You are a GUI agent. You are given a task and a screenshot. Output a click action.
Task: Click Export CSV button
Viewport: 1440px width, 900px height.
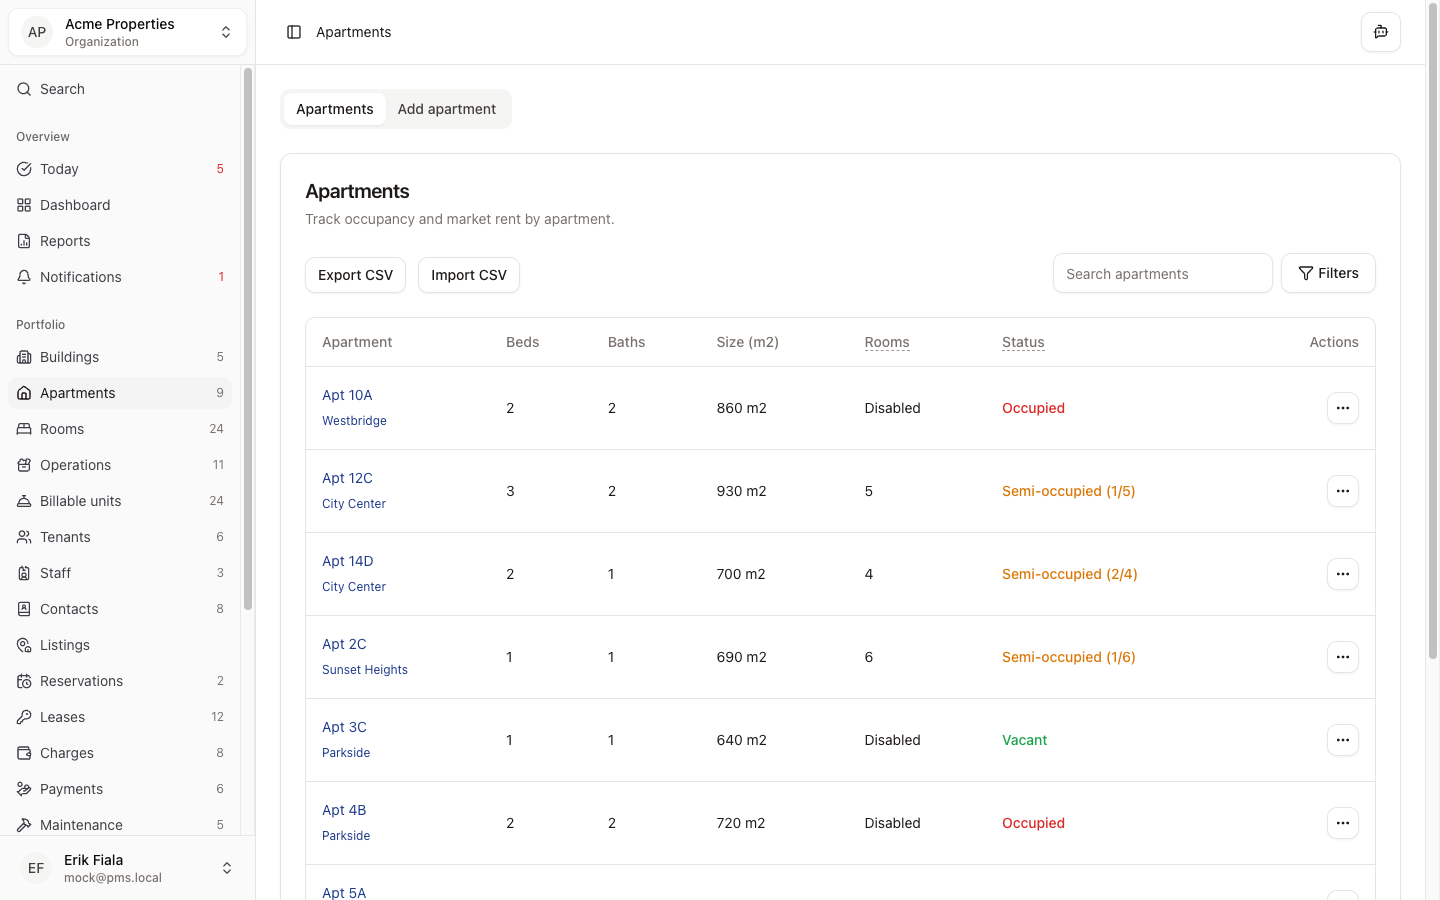click(355, 275)
